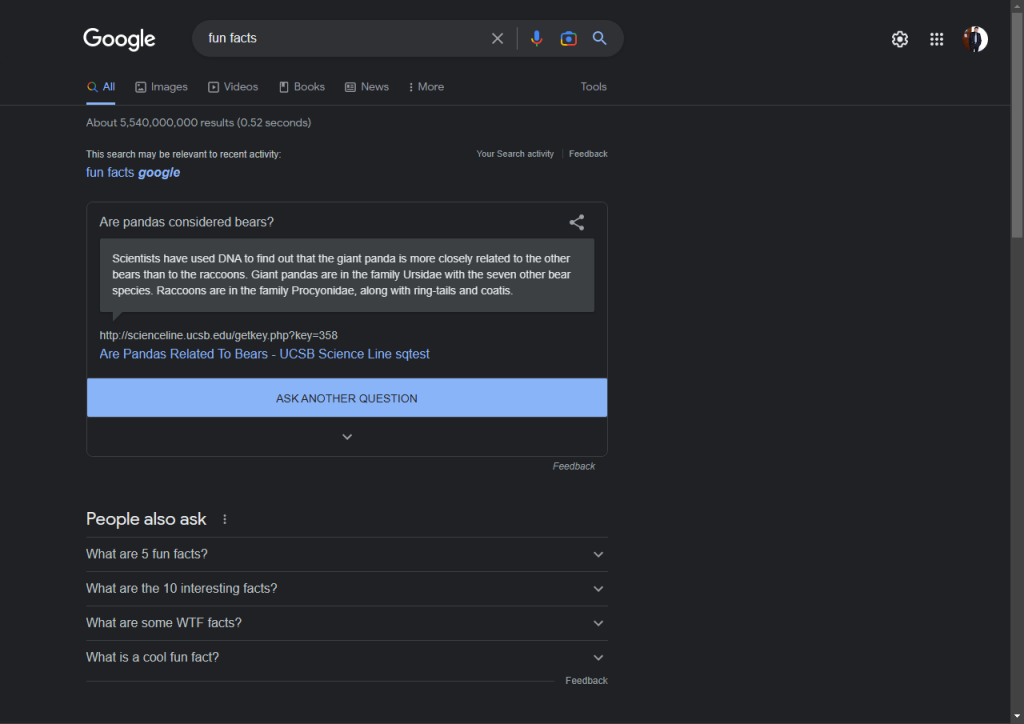Image resolution: width=1024 pixels, height=724 pixels.
Task: Open Are Pandas Related To Bears link
Action: tap(264, 354)
